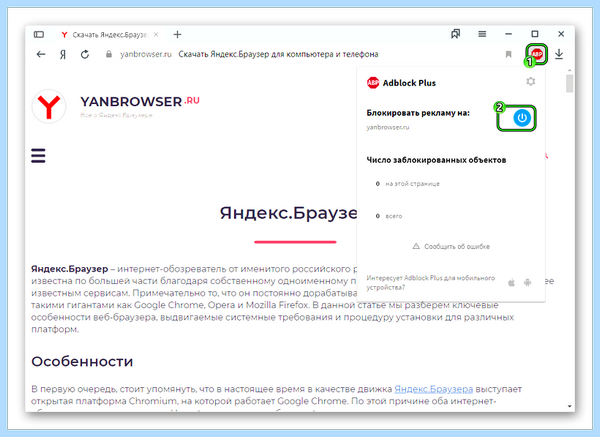Viewport: 600px width, 437px height.
Task: Click 'Число заблокированных объектов' heading
Action: [436, 160]
